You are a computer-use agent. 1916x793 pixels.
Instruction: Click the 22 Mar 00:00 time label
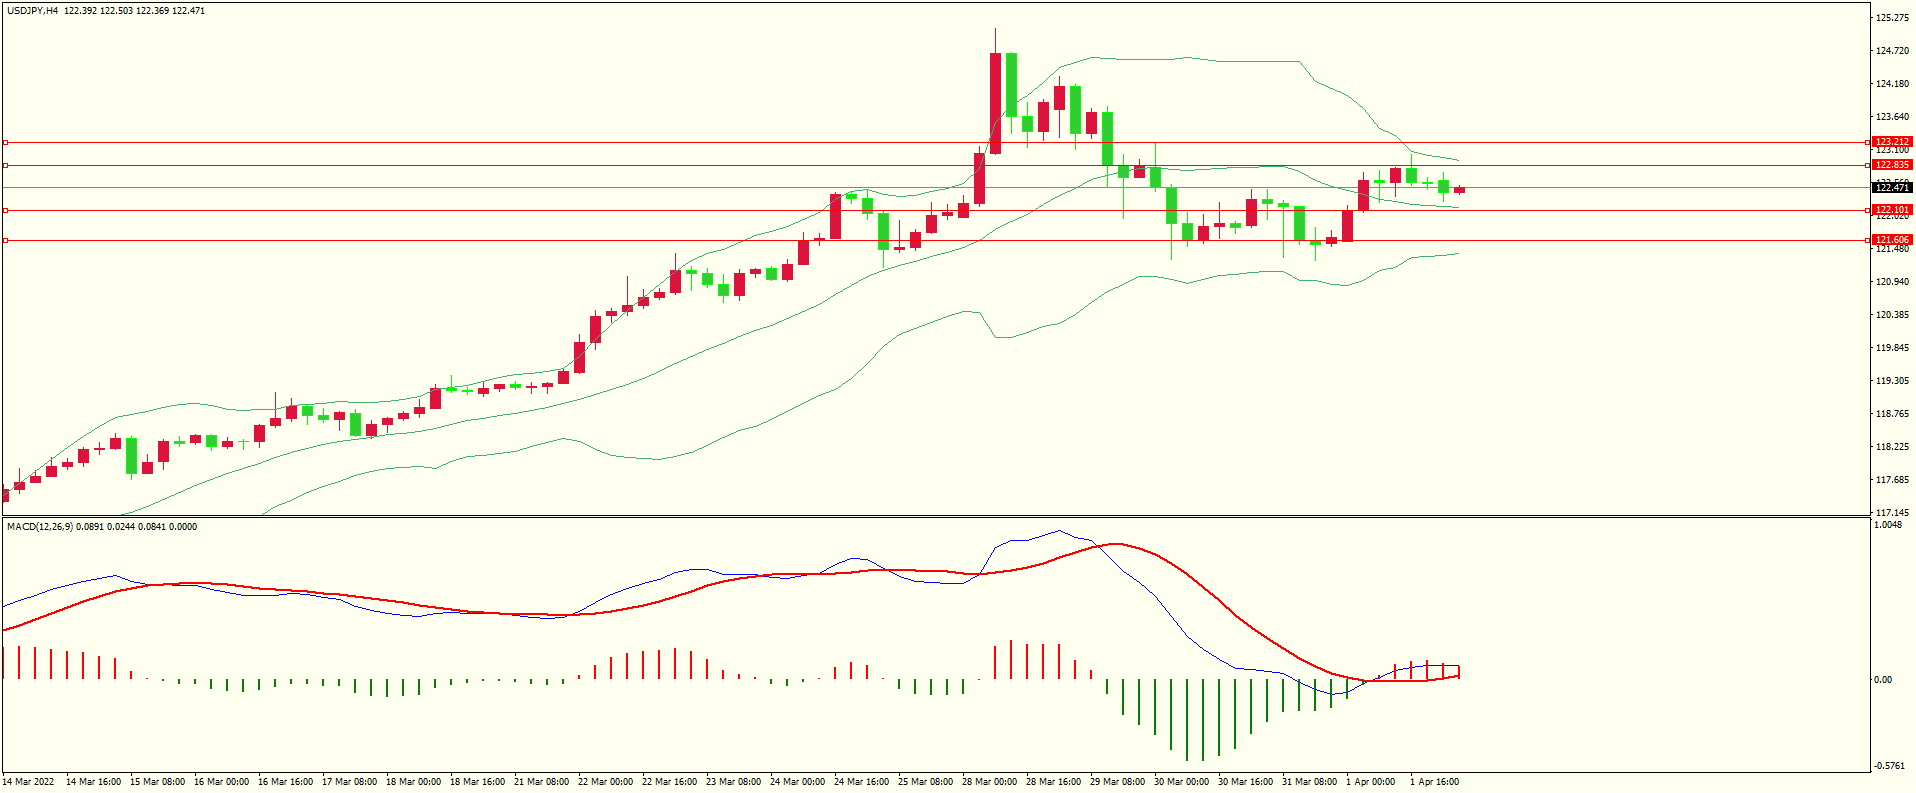[606, 782]
